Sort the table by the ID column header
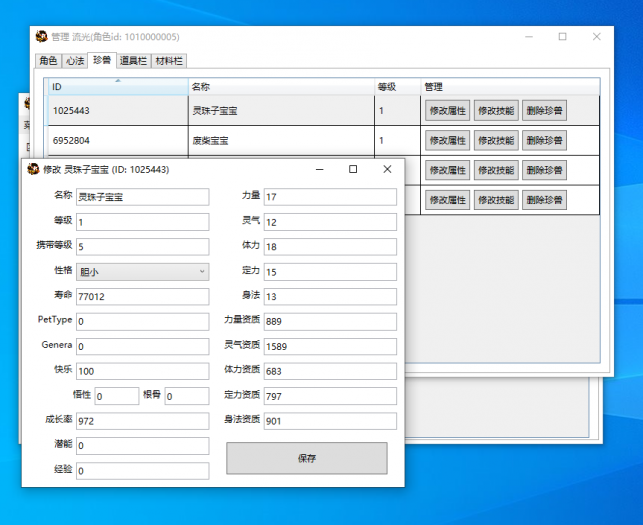The width and height of the screenshot is (643, 525). 118,87
